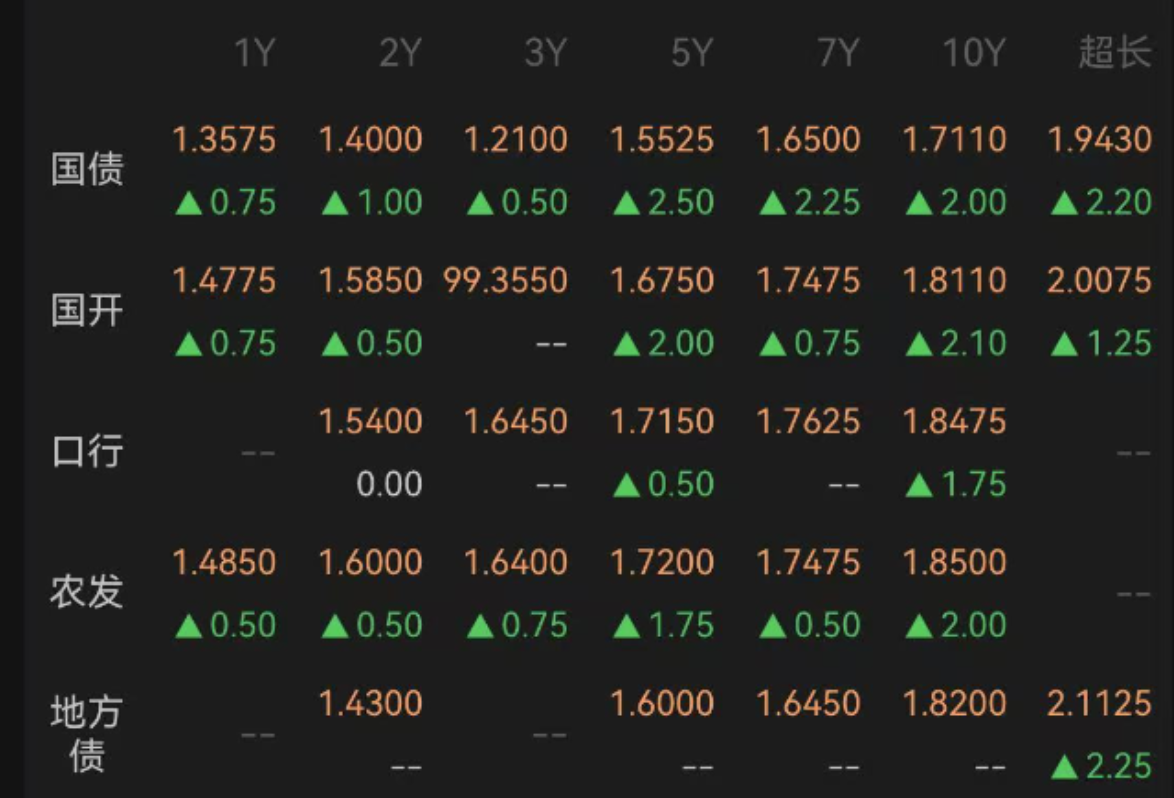Open the 国开 row label
The width and height of the screenshot is (1174, 798).
coord(87,310)
